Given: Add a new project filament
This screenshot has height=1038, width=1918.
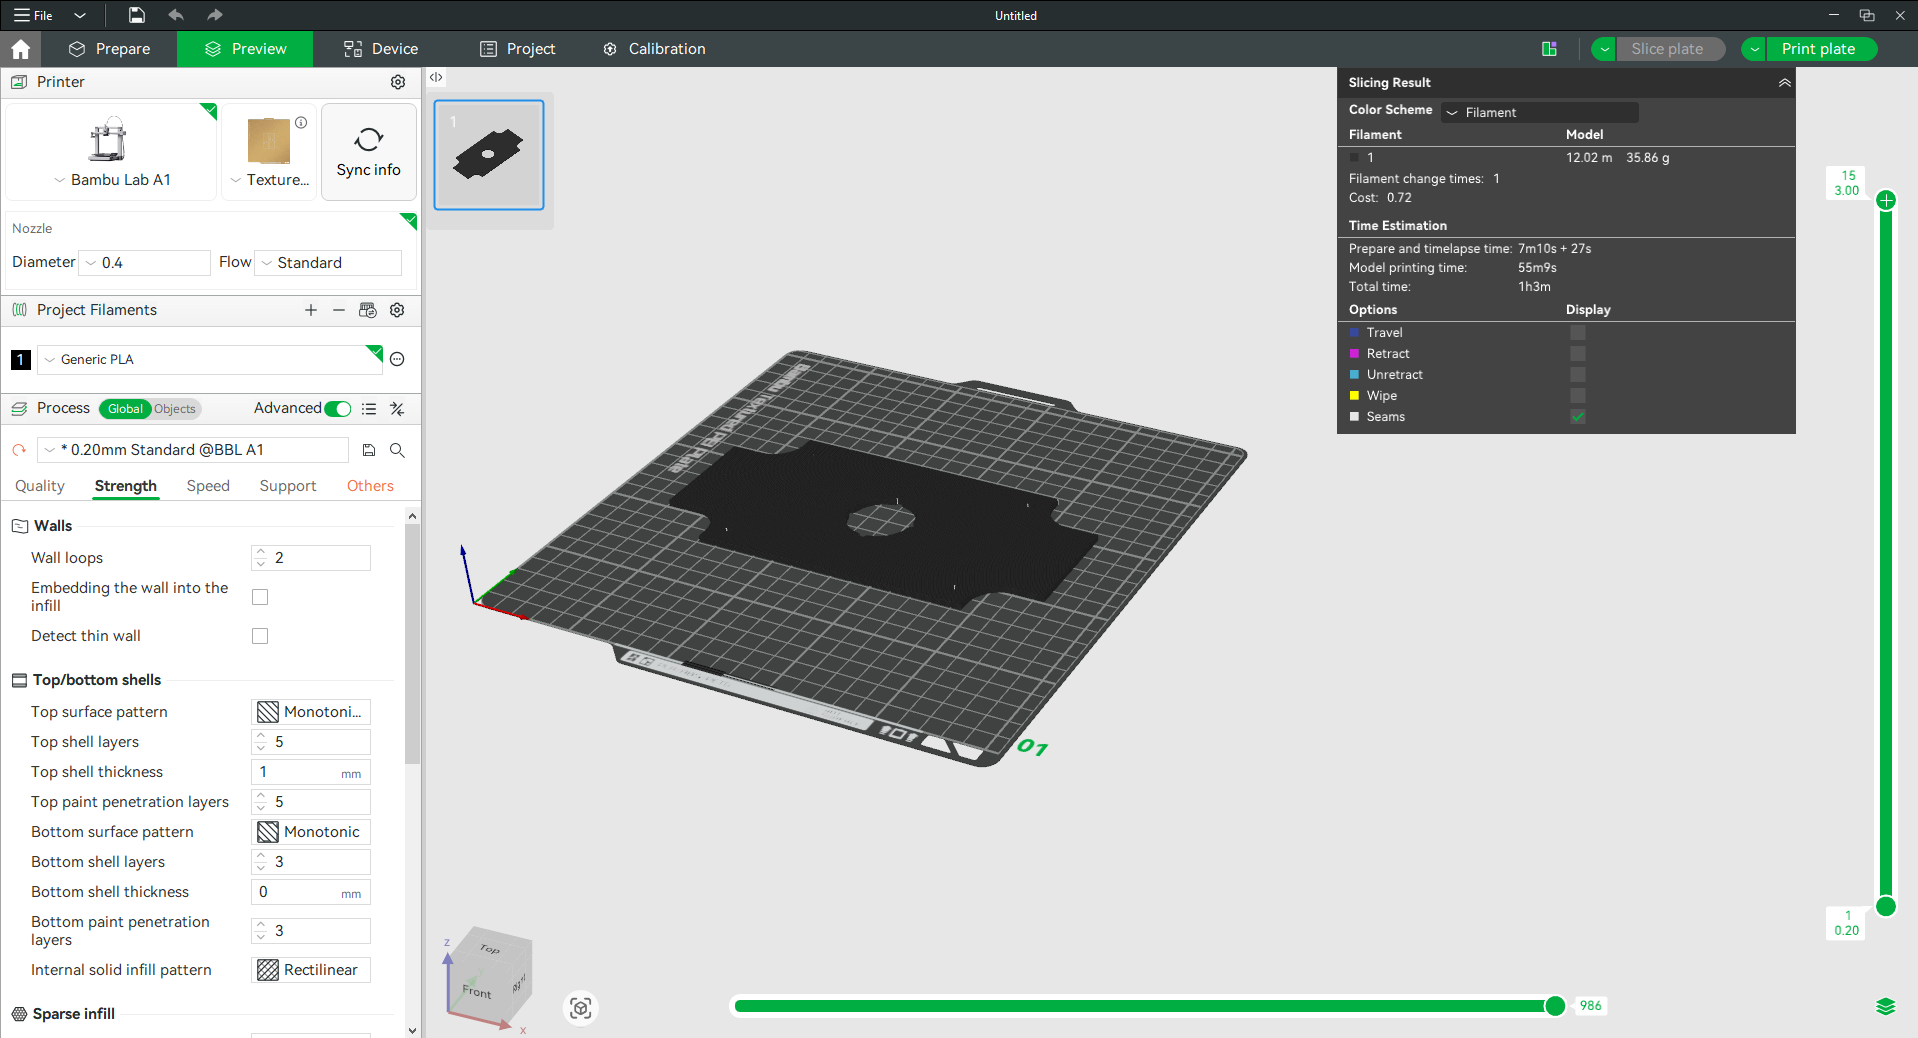Looking at the screenshot, I should [x=311, y=310].
